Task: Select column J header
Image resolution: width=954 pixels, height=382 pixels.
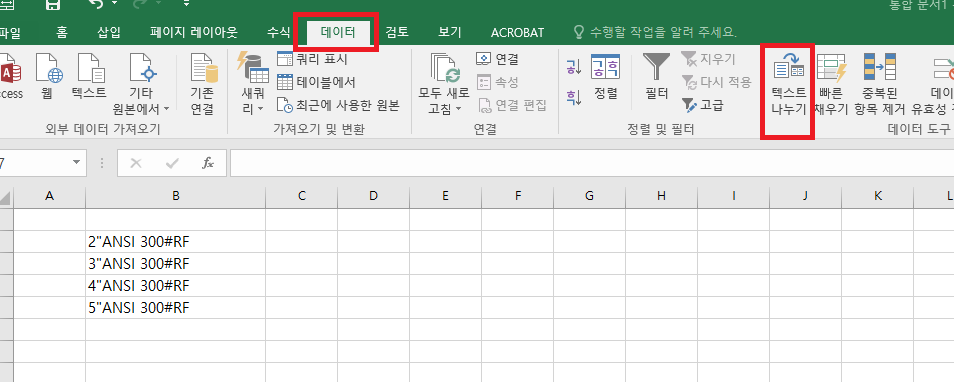Action: 805,196
